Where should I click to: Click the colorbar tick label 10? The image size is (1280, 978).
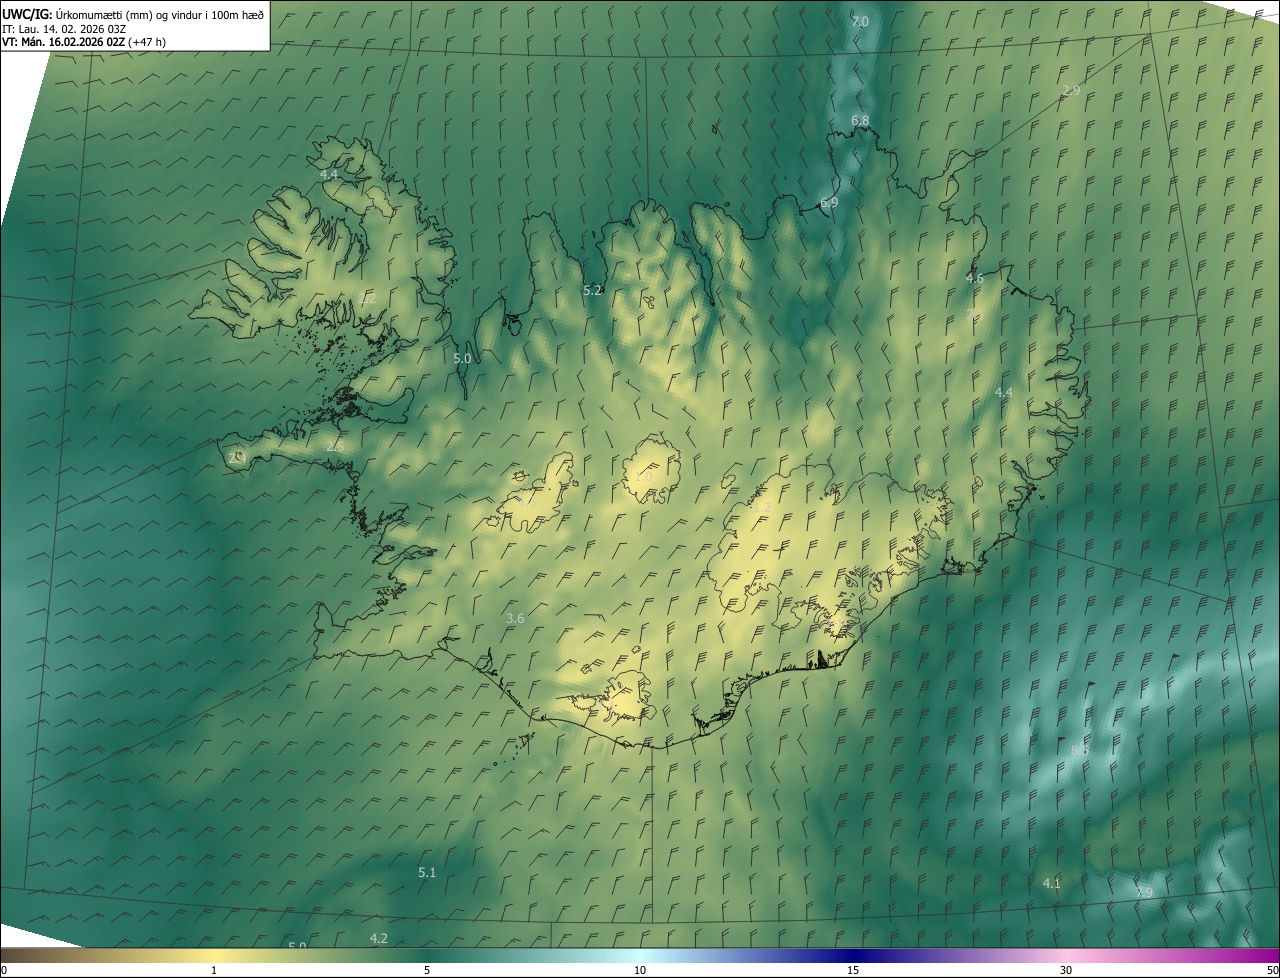point(640,970)
